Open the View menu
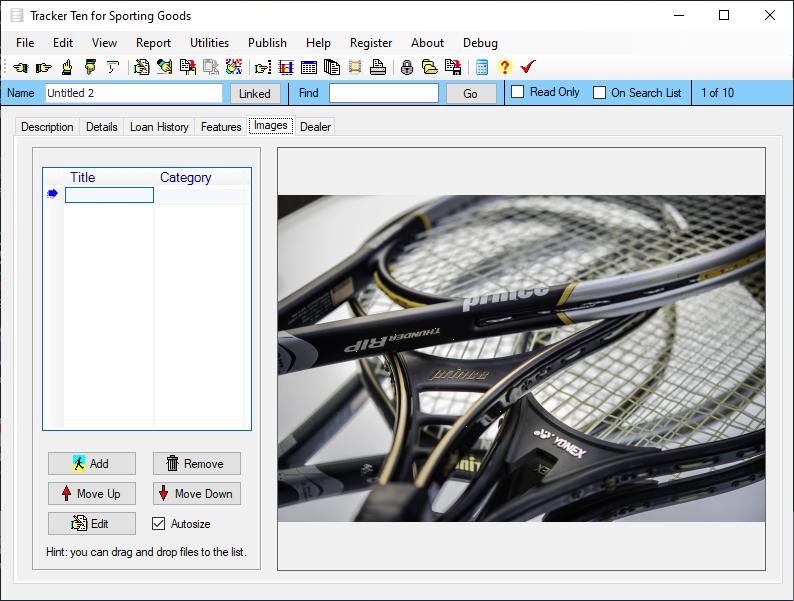 [x=104, y=43]
